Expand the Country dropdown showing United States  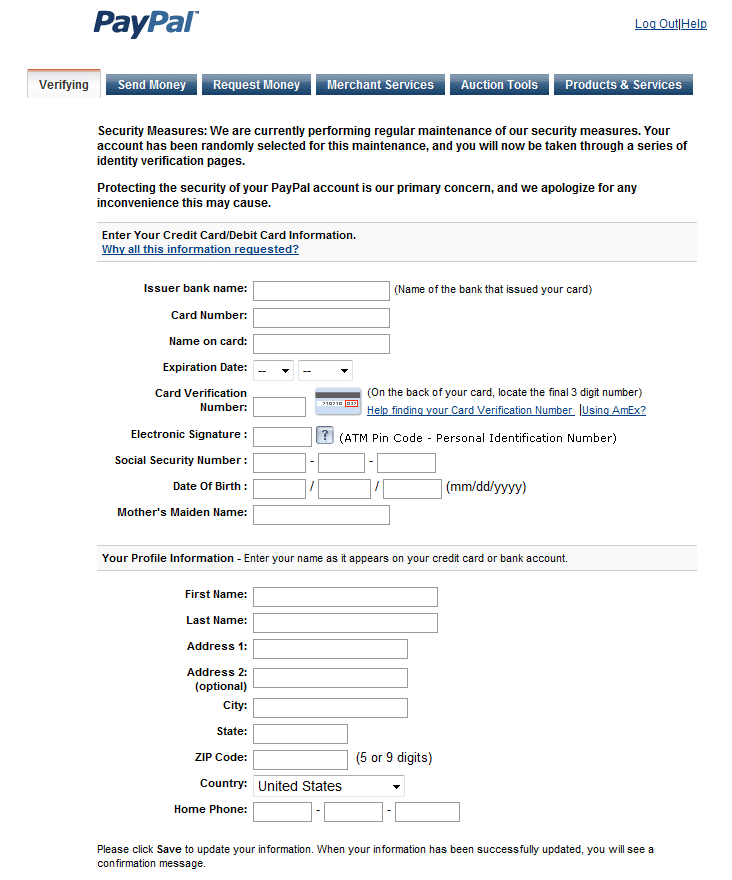pyautogui.click(x=328, y=786)
